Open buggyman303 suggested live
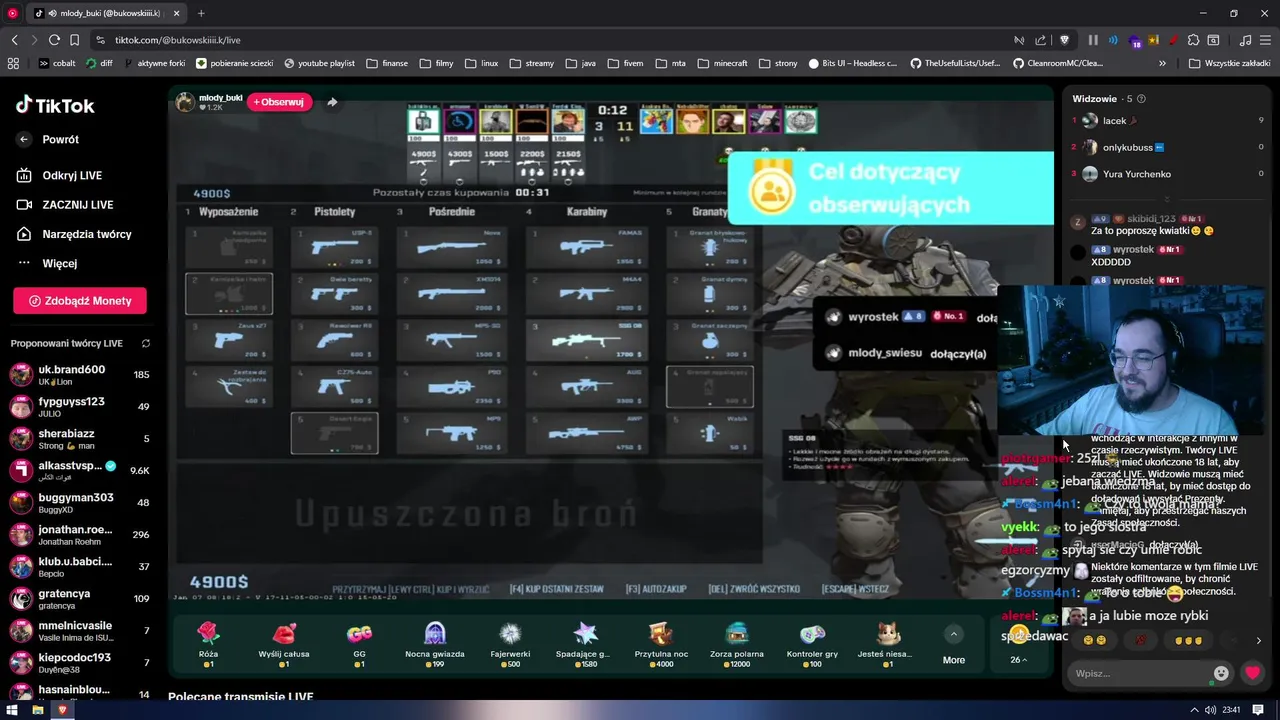 tap(80, 503)
